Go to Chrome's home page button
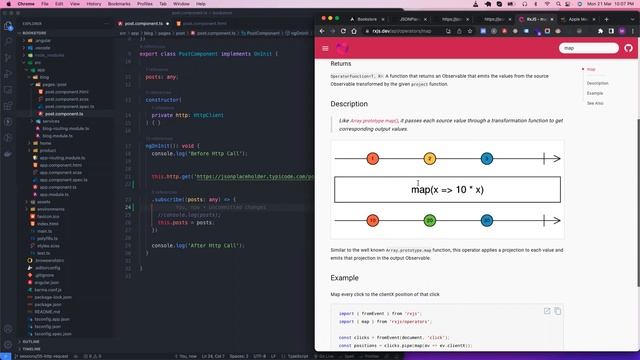The width and height of the screenshot is (640, 360). (x=354, y=31)
